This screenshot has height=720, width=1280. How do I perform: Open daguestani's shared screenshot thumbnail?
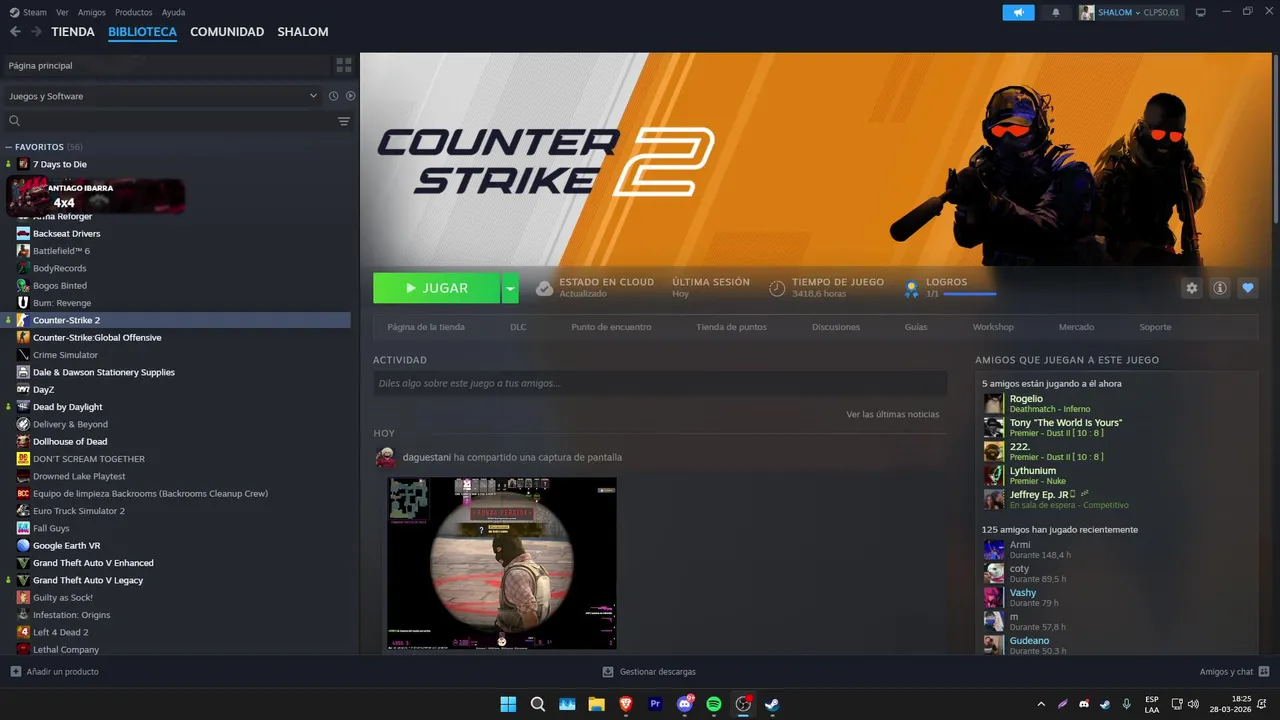tap(502, 563)
